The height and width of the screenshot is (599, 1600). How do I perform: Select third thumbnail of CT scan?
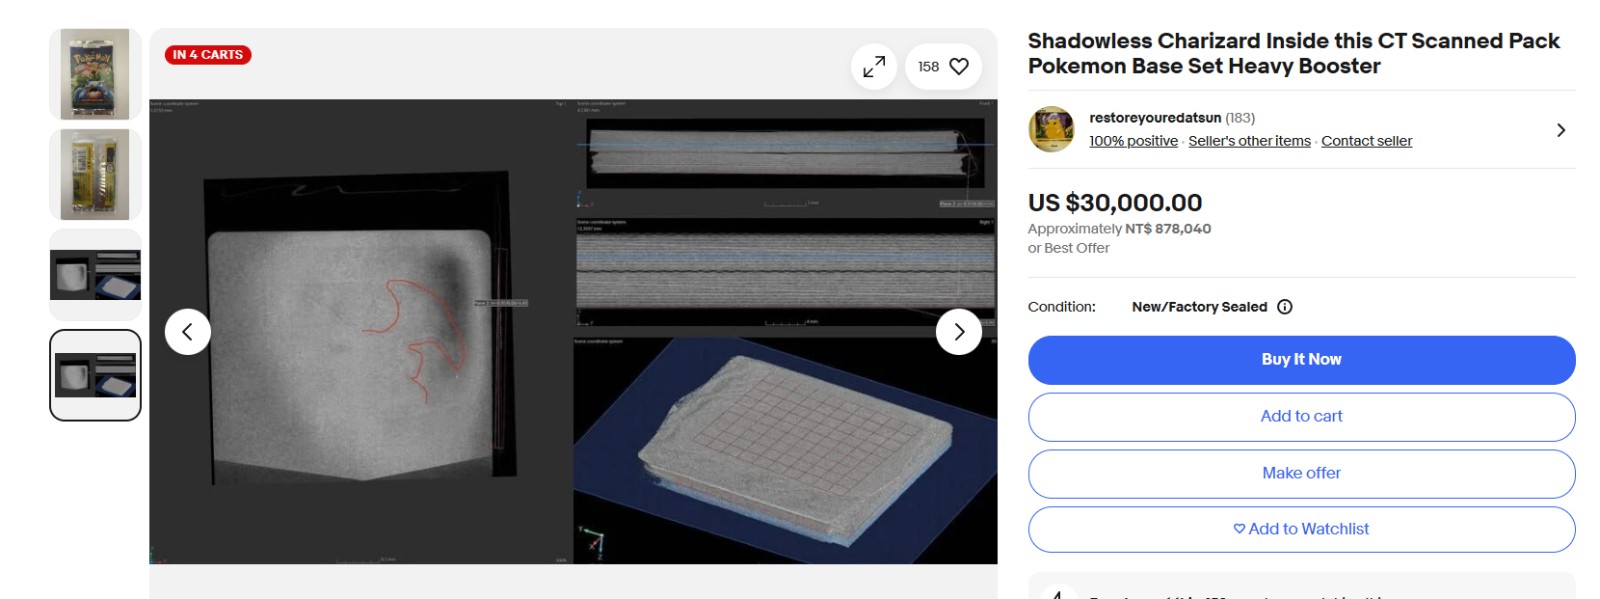[x=95, y=275]
